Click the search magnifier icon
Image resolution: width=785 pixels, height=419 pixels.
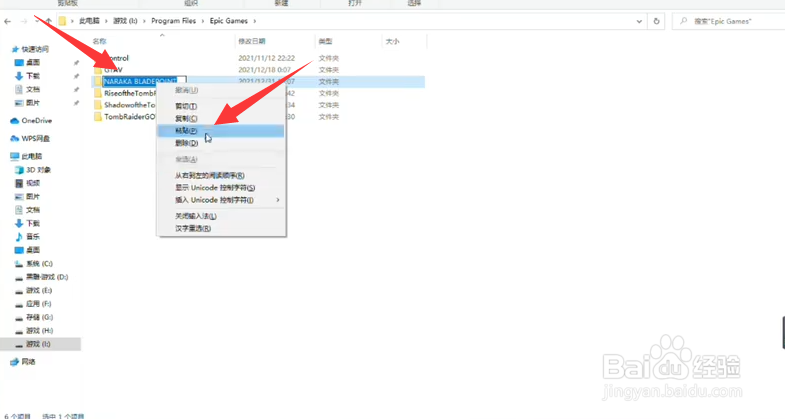pyautogui.click(x=683, y=21)
